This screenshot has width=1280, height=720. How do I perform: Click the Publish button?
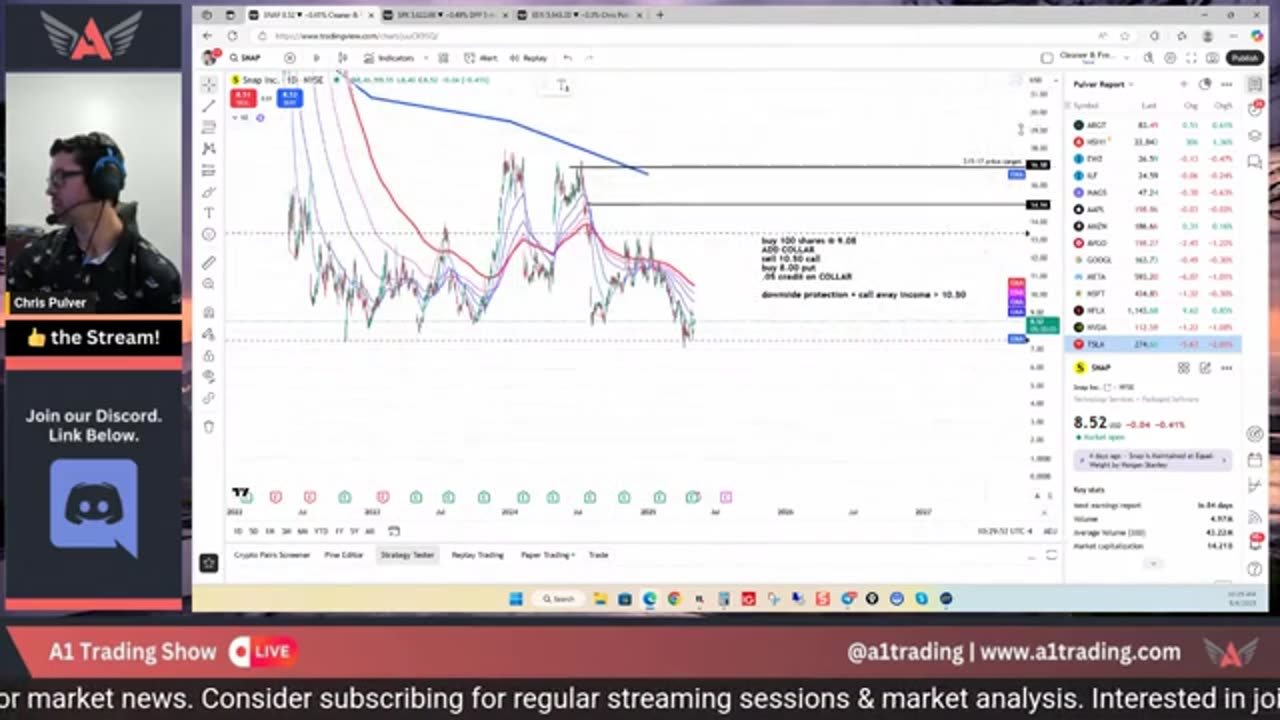pos(1245,58)
